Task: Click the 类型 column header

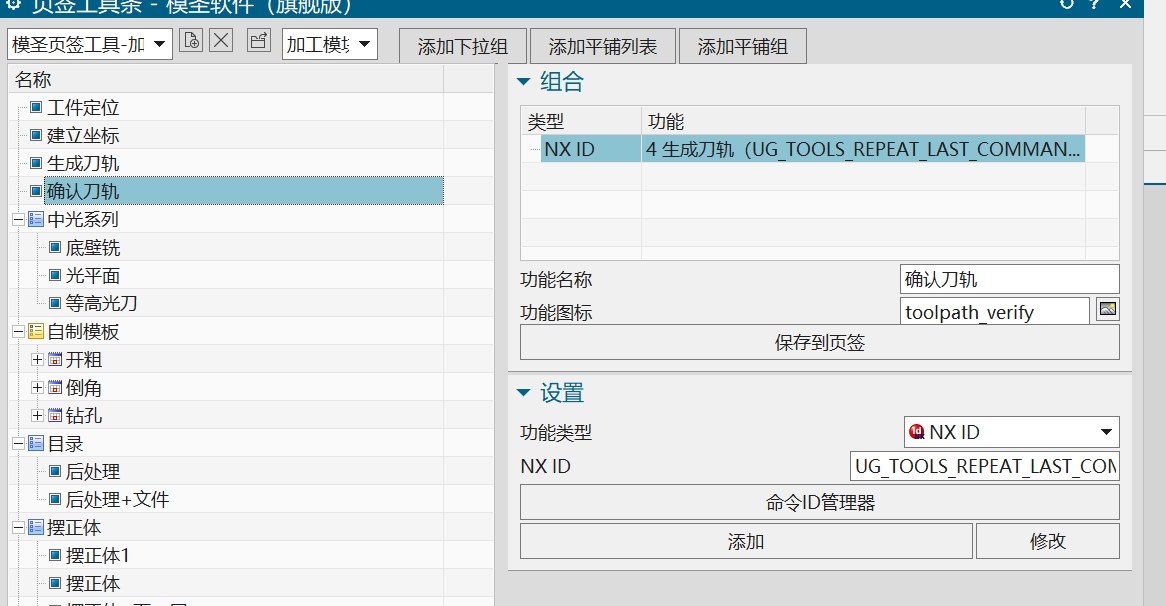Action: tap(582, 121)
